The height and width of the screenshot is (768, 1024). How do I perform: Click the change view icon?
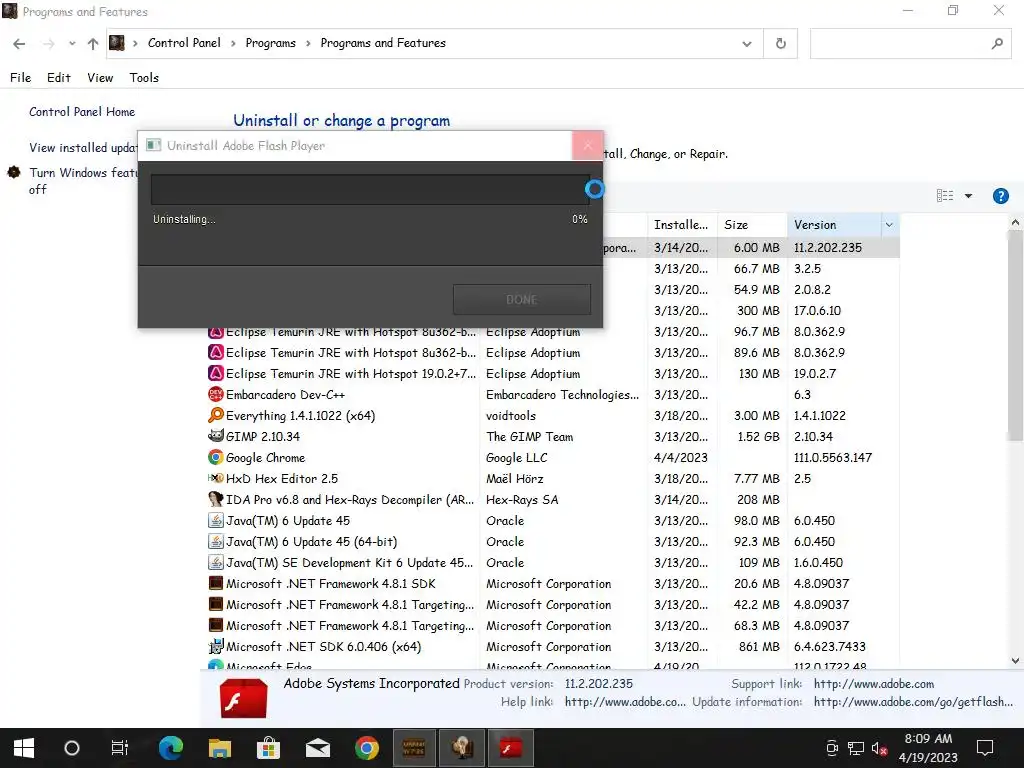coord(944,196)
